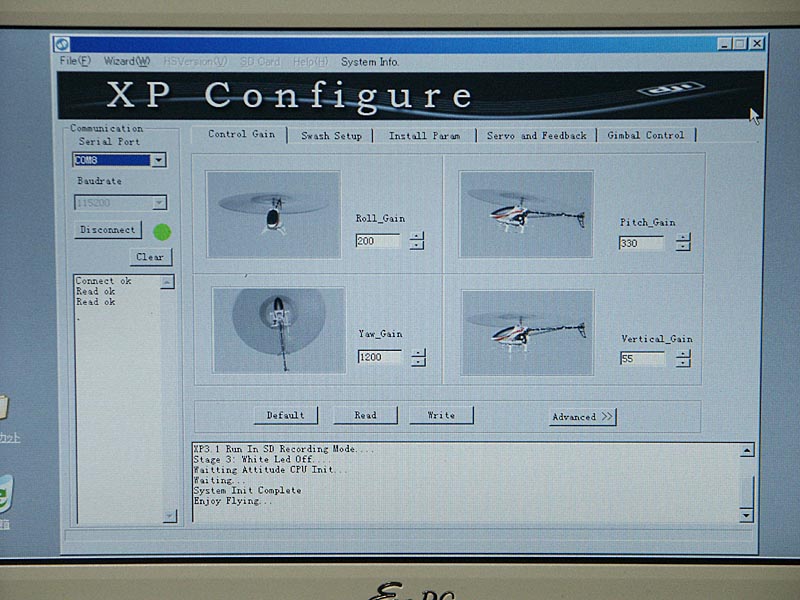Increase Roll_Gain with the up stepper arrow
This screenshot has height=600, width=800.
(x=417, y=236)
